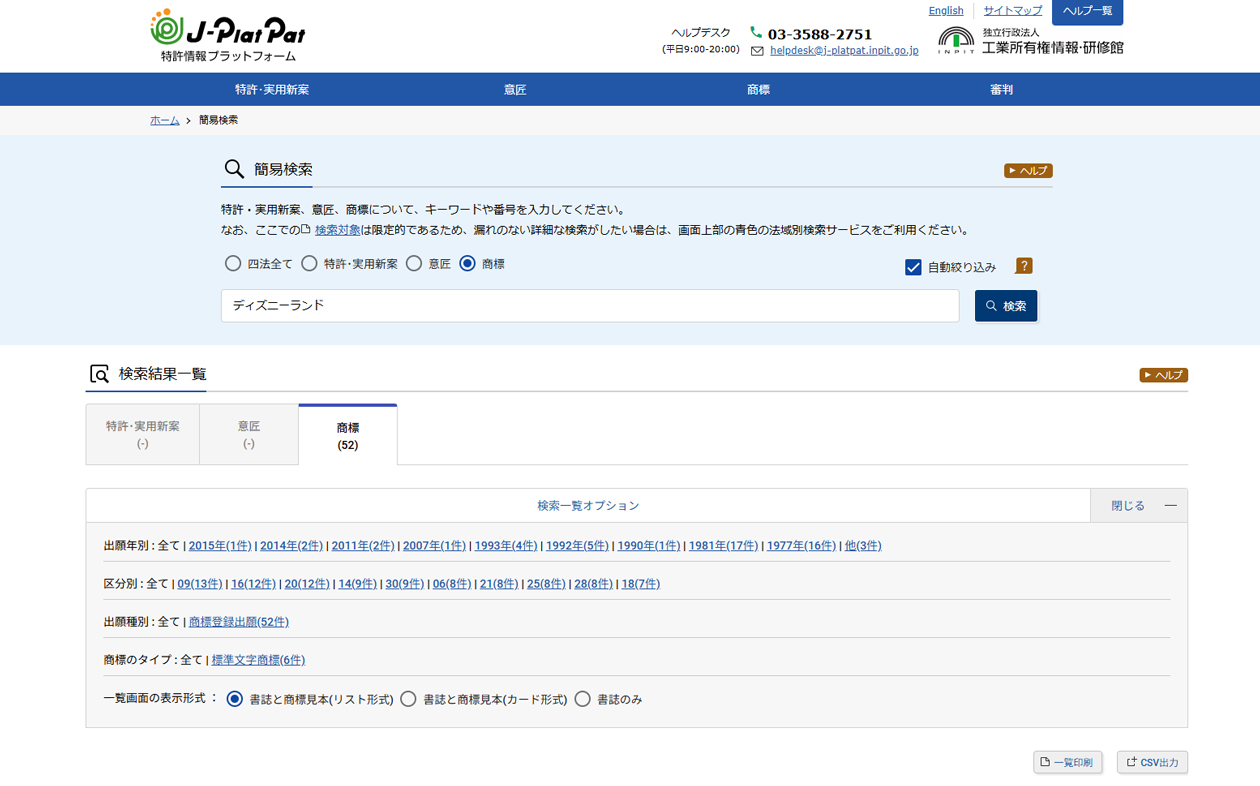Switch to 特許・実用新案 results tab

point(143,435)
